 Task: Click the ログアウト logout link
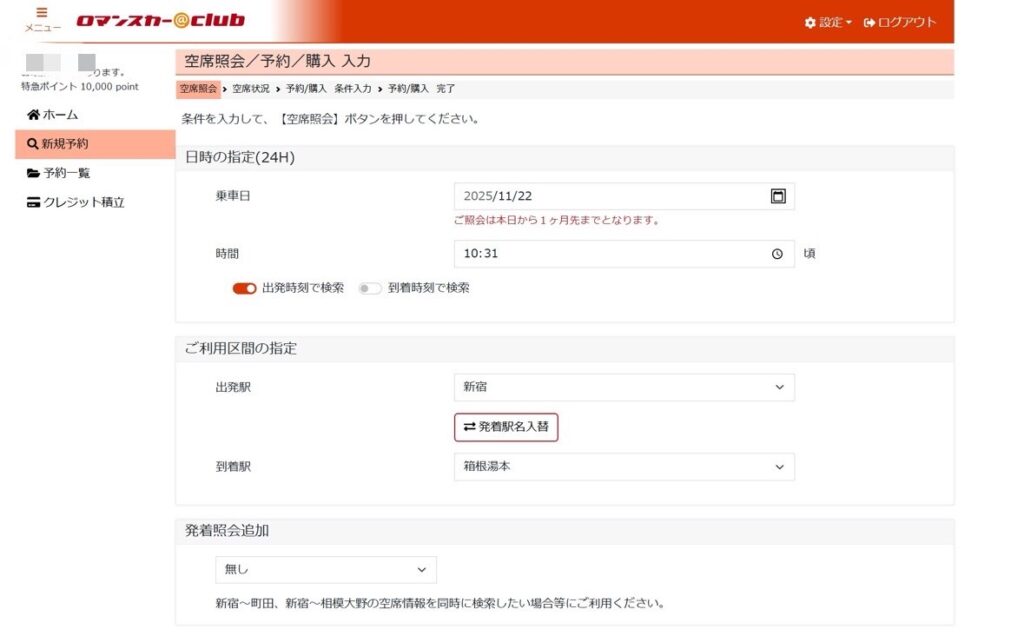point(900,22)
